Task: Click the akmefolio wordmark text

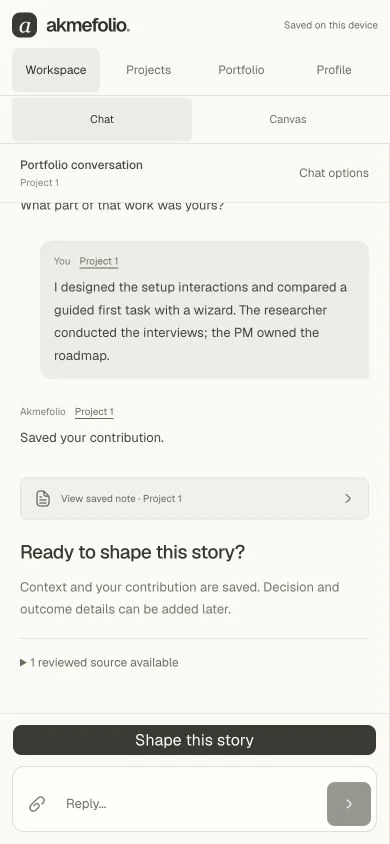Action: 88,25
